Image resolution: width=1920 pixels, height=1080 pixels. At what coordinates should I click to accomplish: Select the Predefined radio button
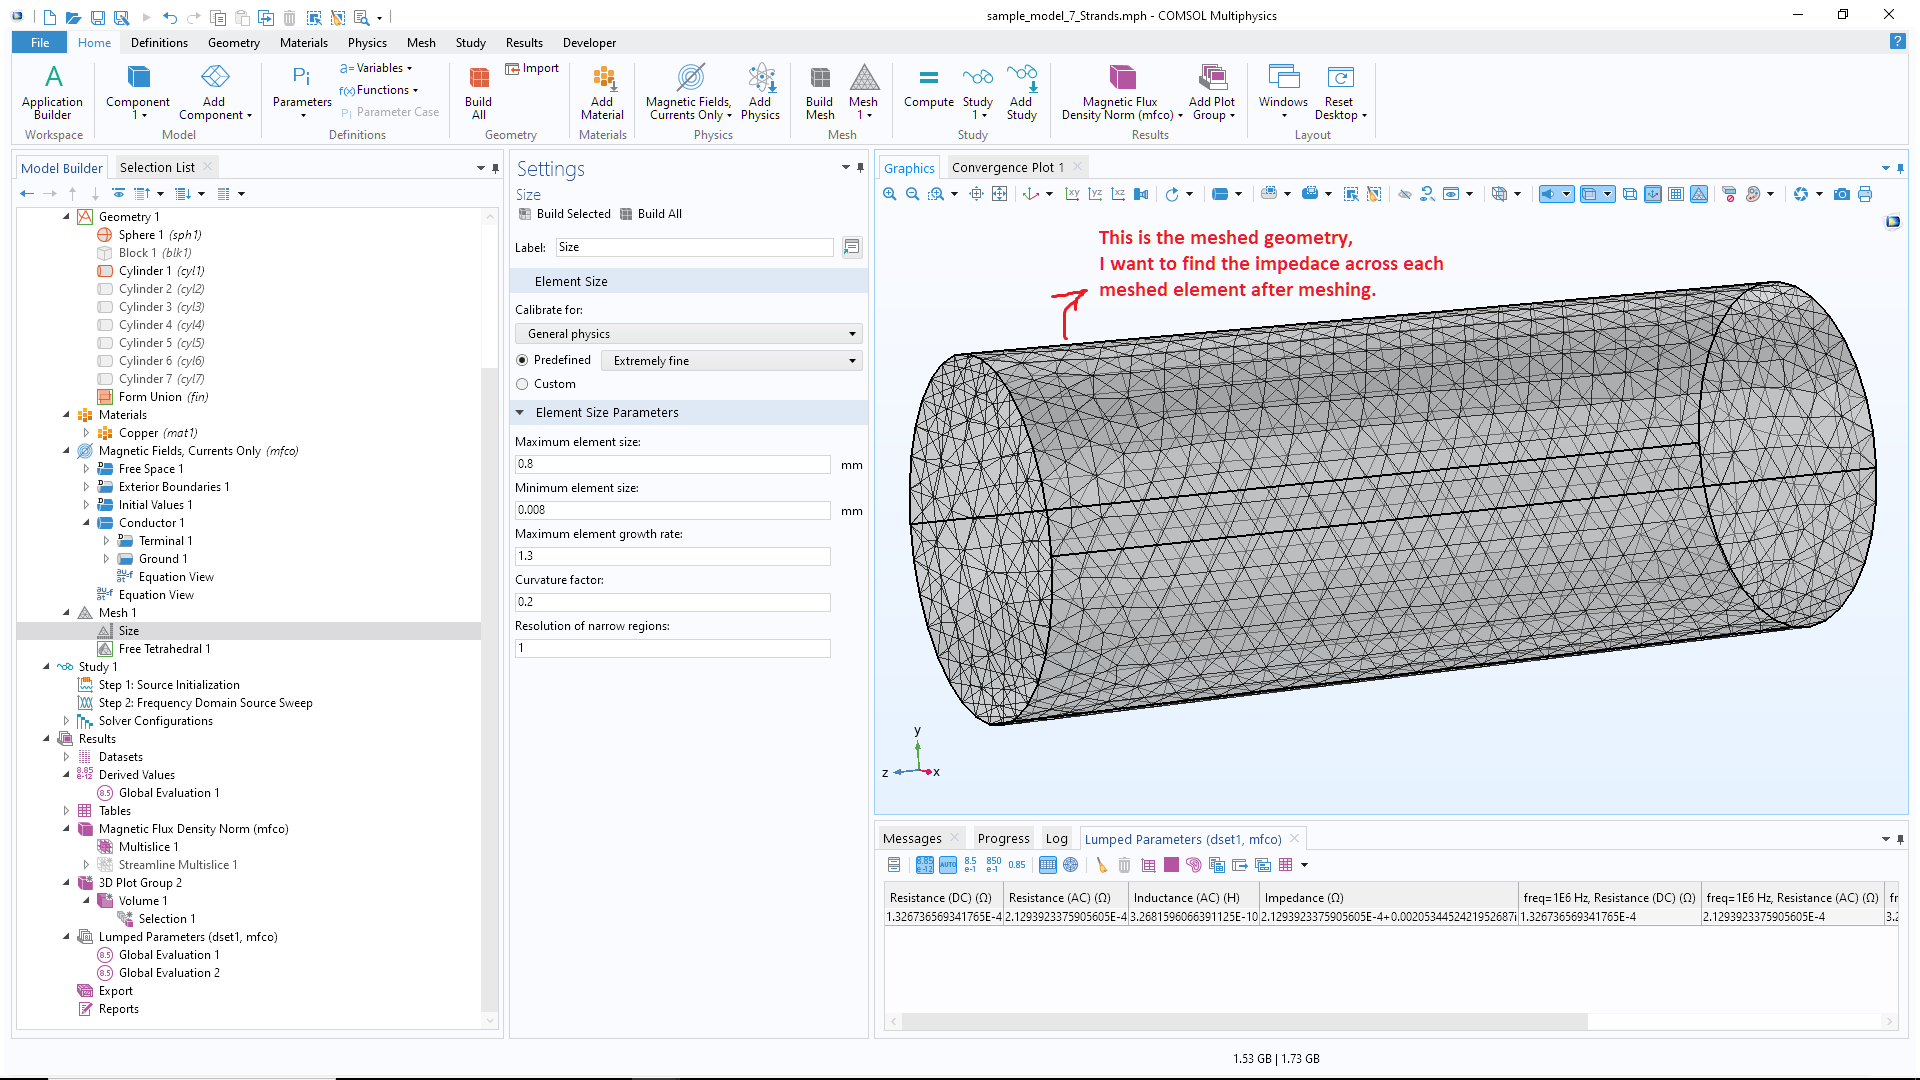[x=522, y=360]
